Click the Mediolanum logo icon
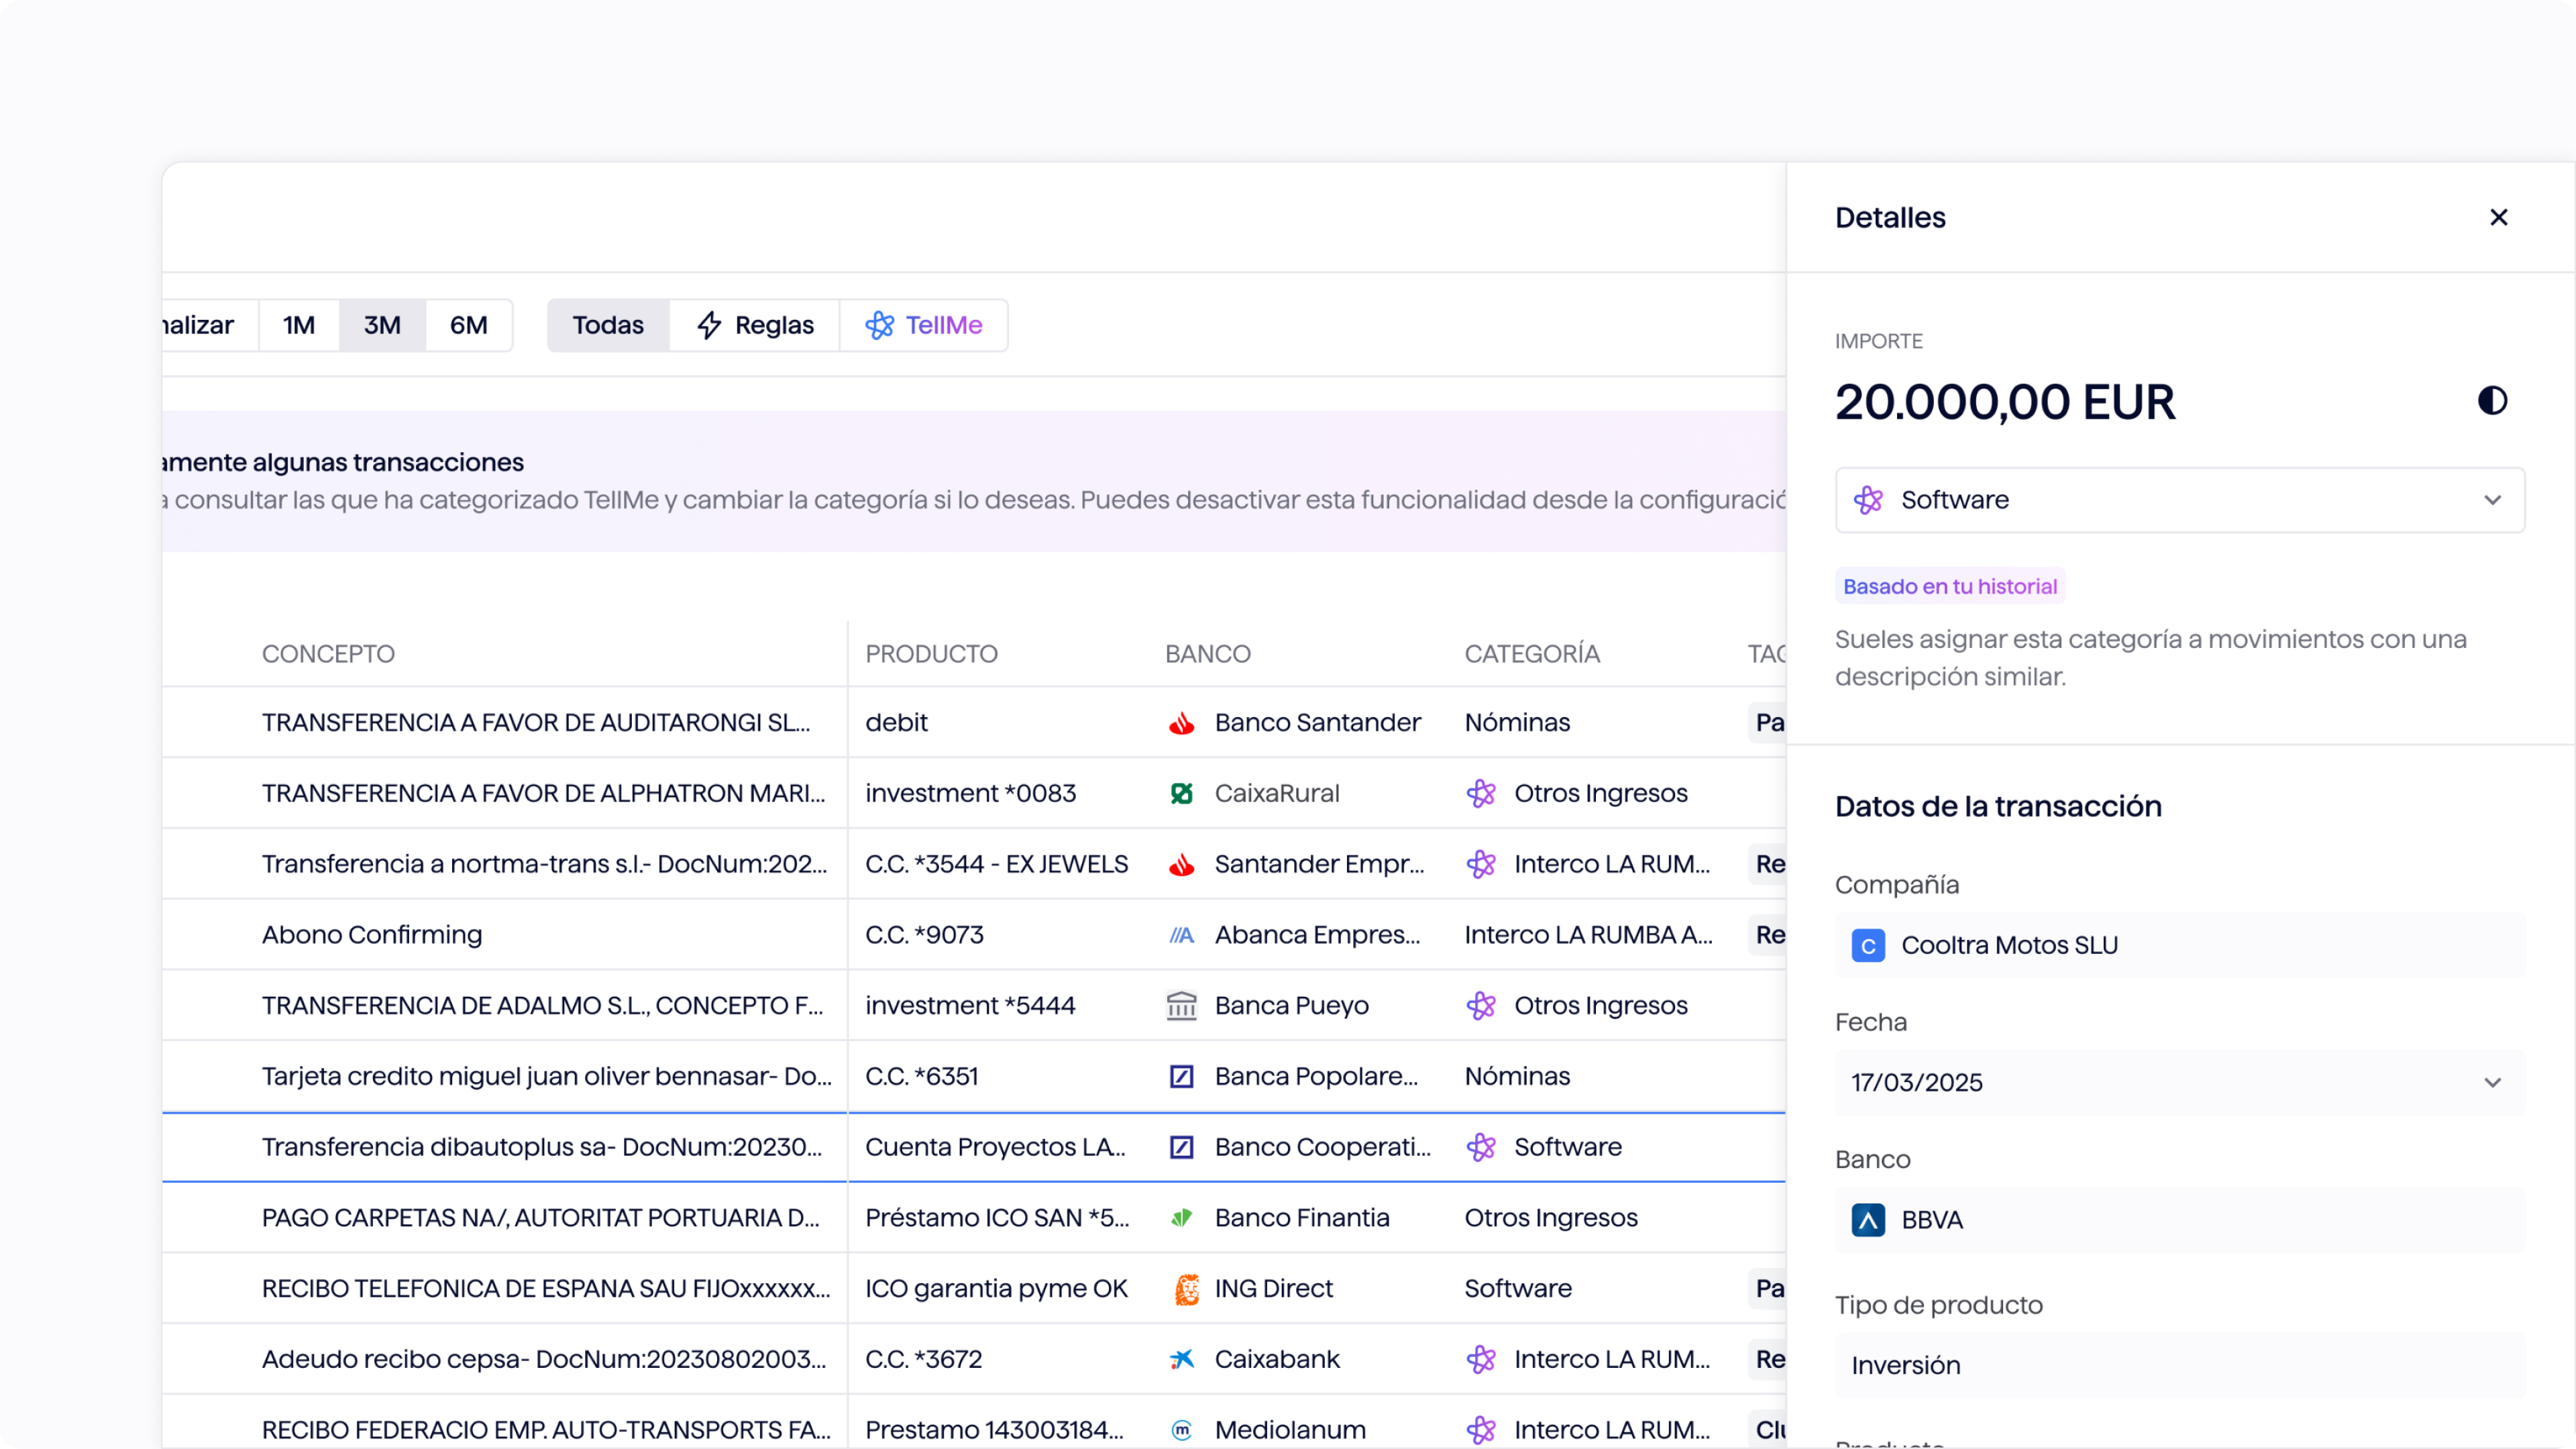 pyautogui.click(x=1182, y=1430)
